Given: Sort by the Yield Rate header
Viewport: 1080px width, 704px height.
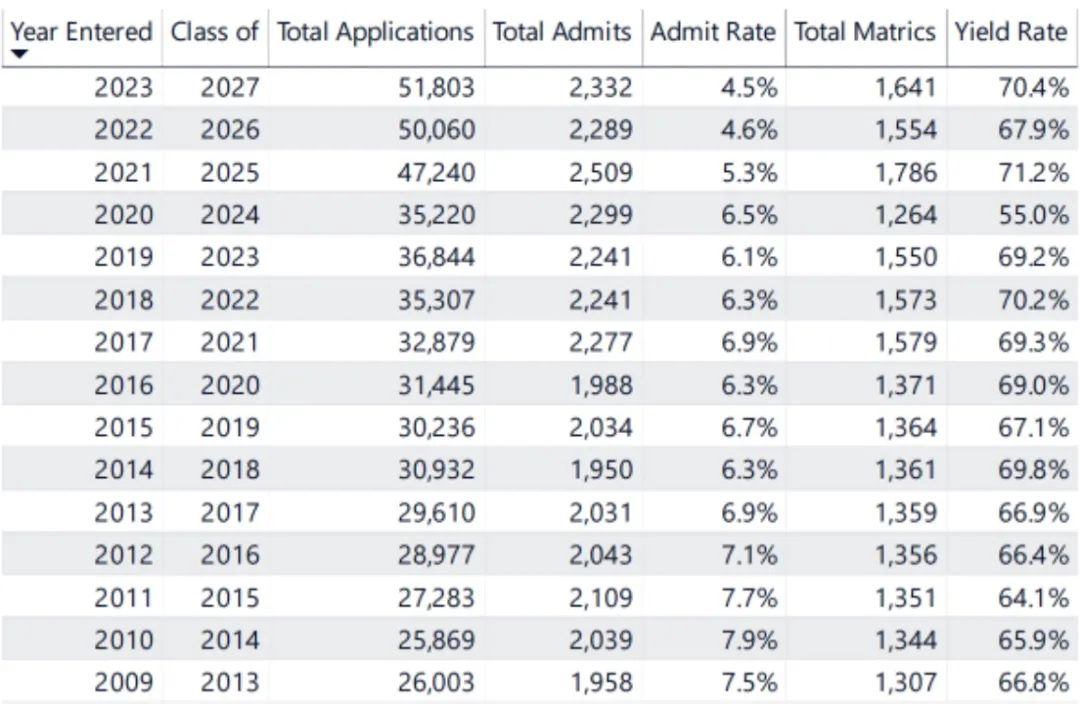Looking at the screenshot, I should pyautogui.click(x=1011, y=32).
